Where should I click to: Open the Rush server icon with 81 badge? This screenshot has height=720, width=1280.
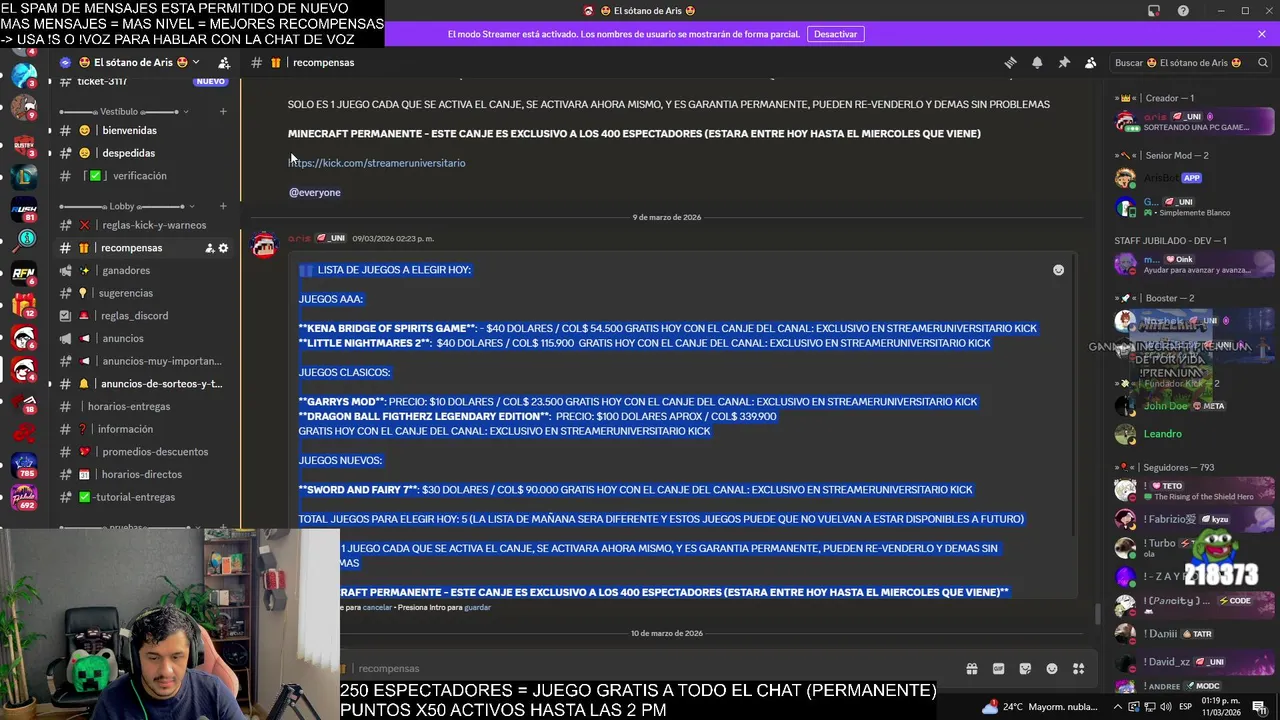[24, 209]
